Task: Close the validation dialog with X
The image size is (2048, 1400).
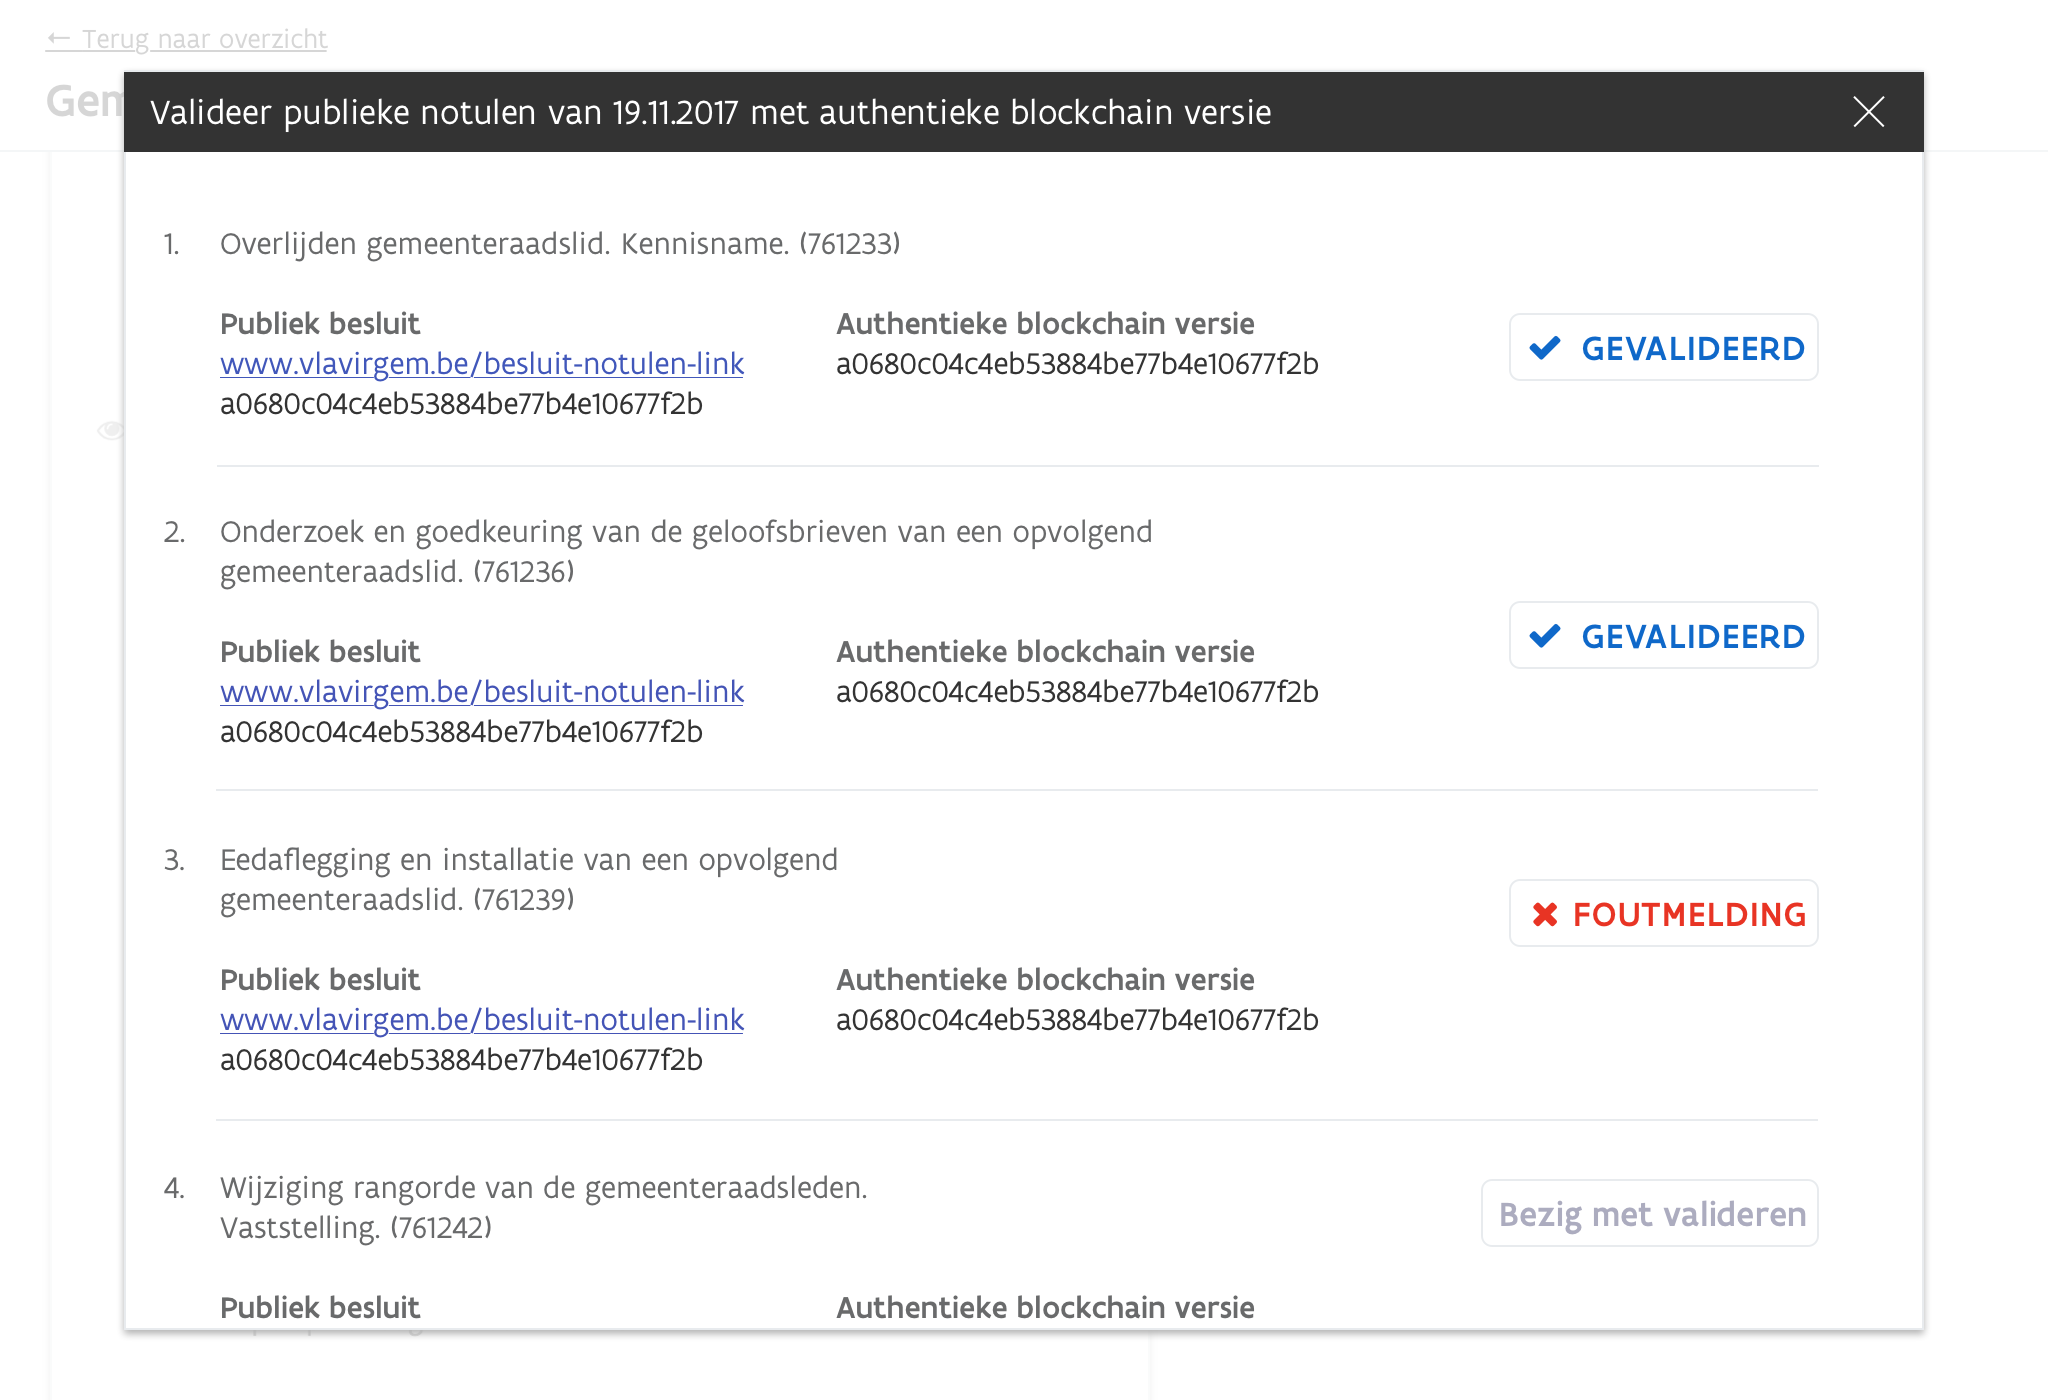Action: click(1868, 112)
